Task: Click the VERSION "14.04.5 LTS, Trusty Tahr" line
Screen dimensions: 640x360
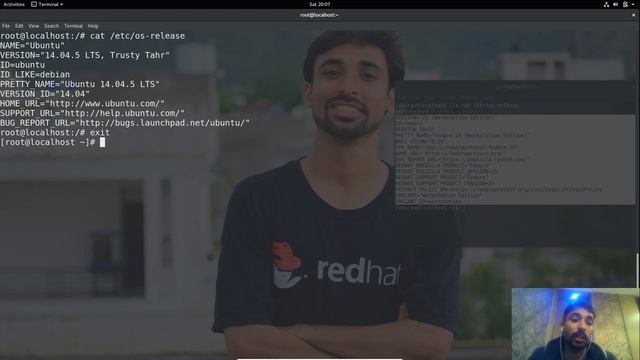Action: (85, 55)
